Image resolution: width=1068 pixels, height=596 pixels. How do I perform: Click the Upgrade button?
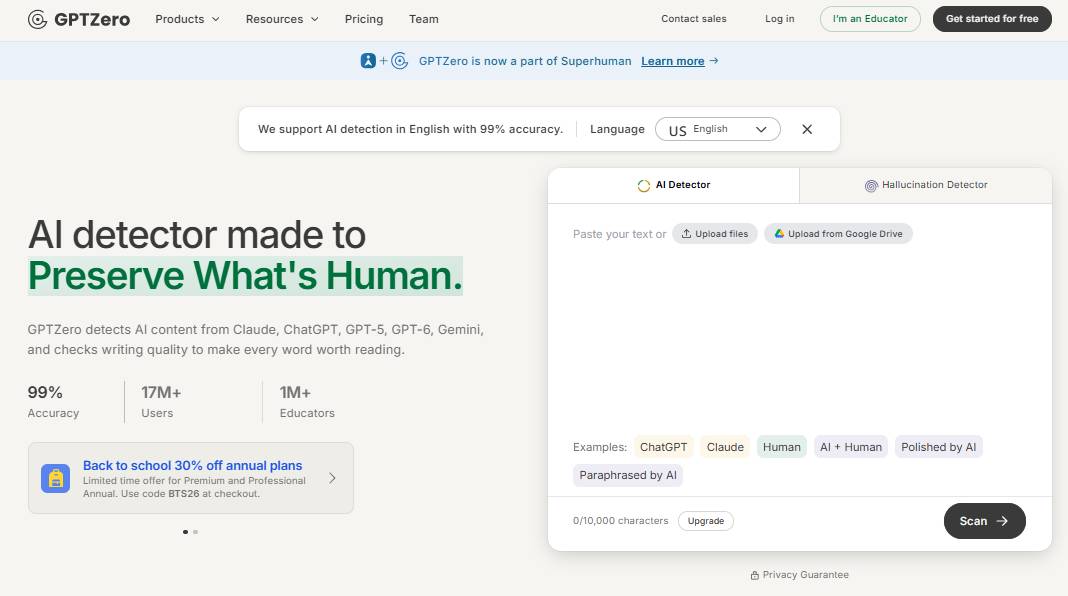coord(706,521)
